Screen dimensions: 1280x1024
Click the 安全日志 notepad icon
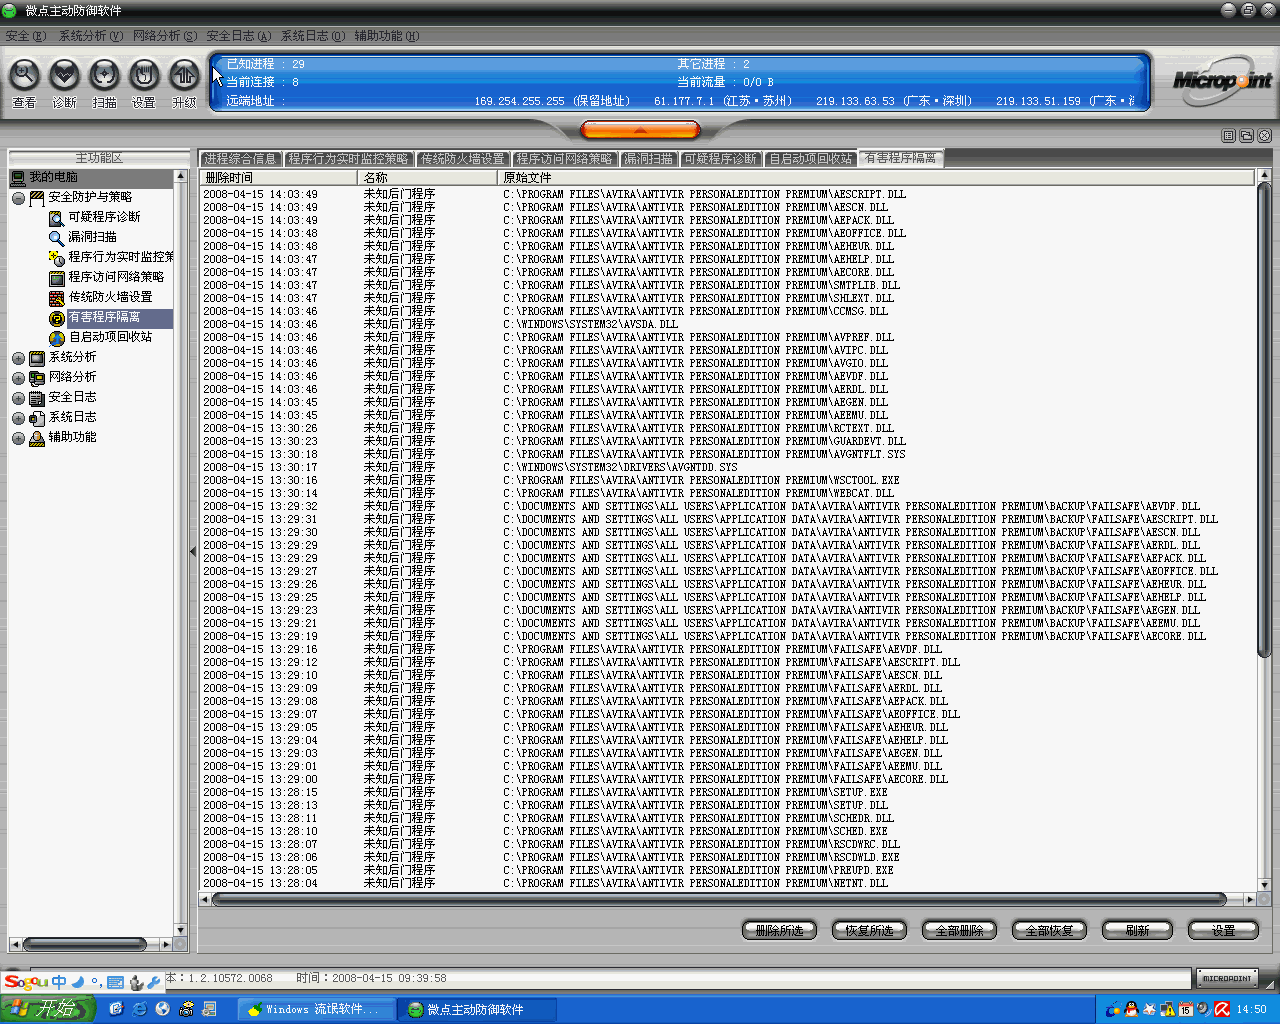point(37,398)
